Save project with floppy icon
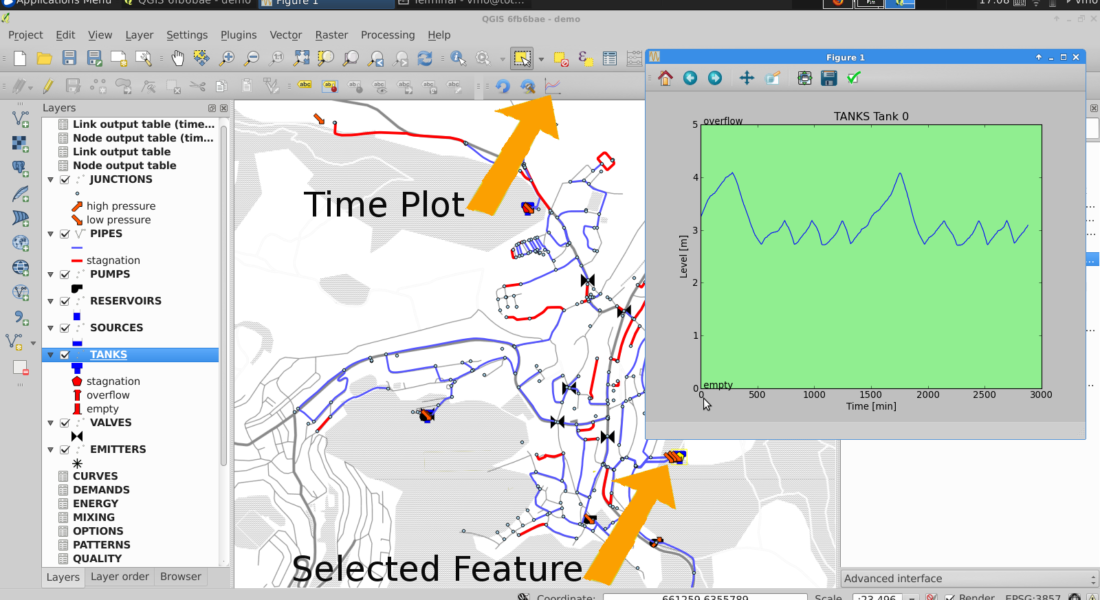 click(x=69, y=59)
